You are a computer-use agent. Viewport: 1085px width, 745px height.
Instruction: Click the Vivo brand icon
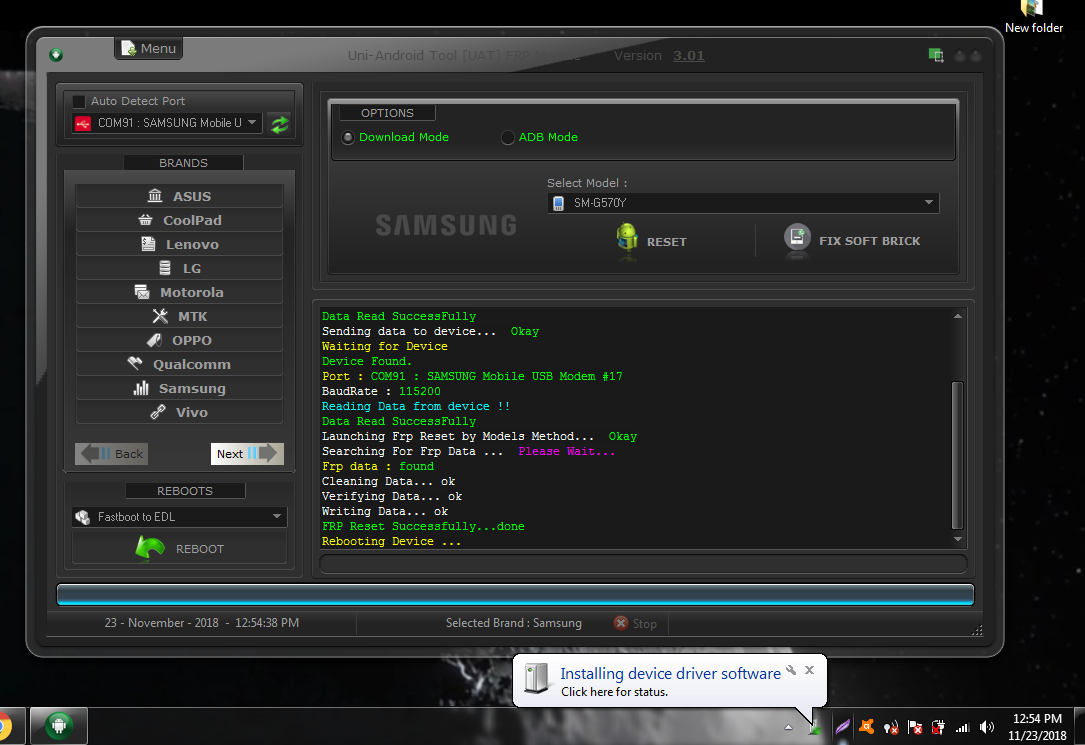point(158,412)
